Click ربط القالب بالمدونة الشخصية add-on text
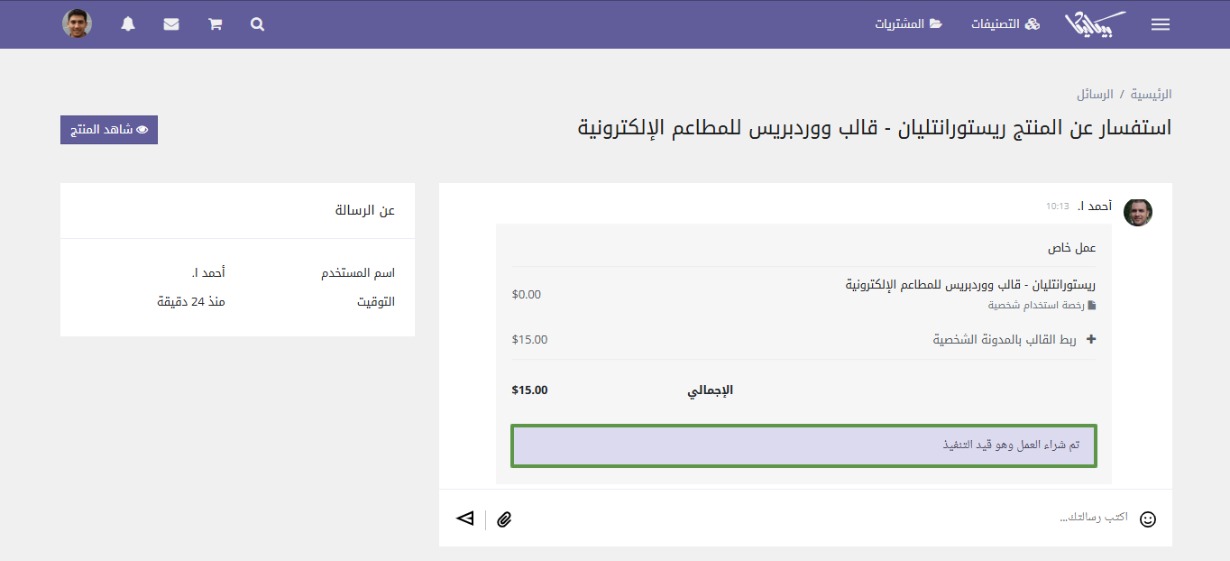The image size is (1230, 561). pos(1005,340)
